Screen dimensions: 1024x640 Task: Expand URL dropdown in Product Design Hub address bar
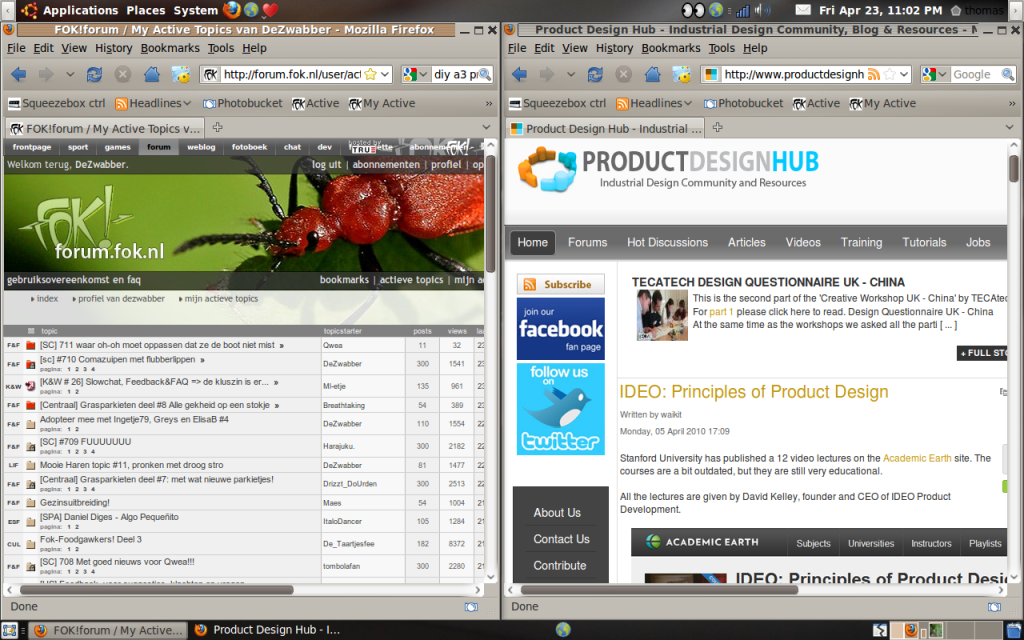(x=904, y=74)
